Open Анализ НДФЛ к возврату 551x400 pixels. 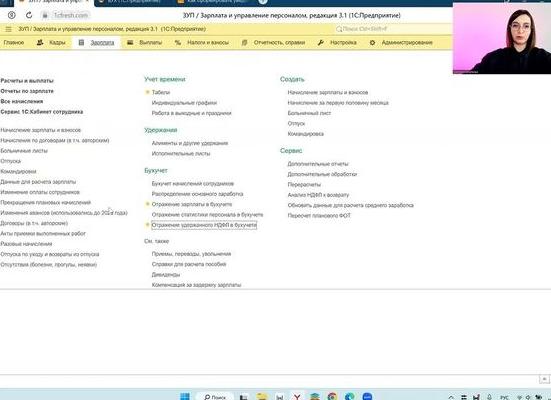click(x=318, y=195)
